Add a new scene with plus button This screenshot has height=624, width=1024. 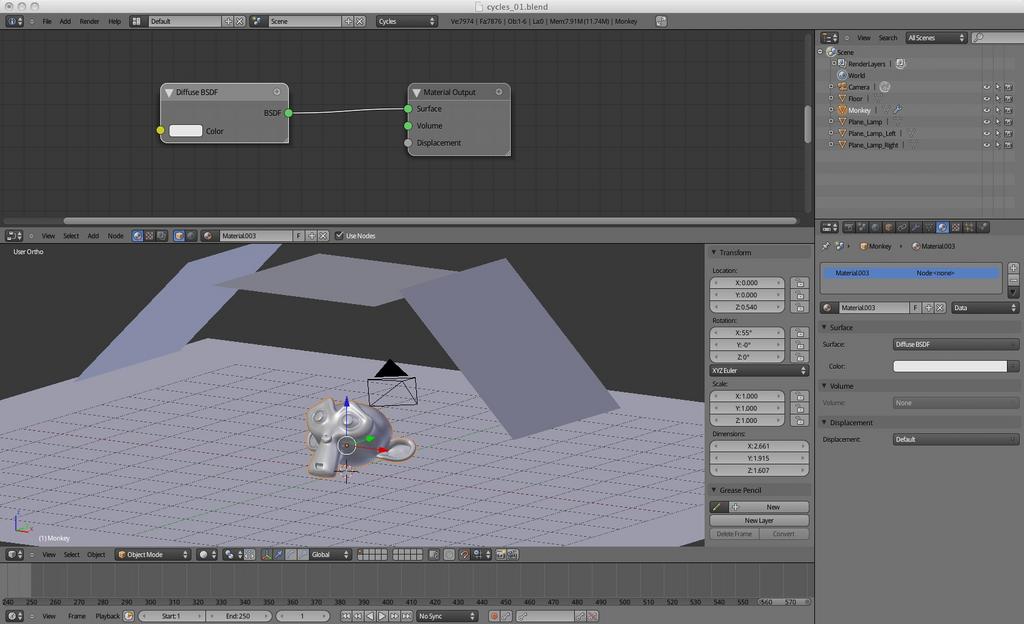click(348, 22)
